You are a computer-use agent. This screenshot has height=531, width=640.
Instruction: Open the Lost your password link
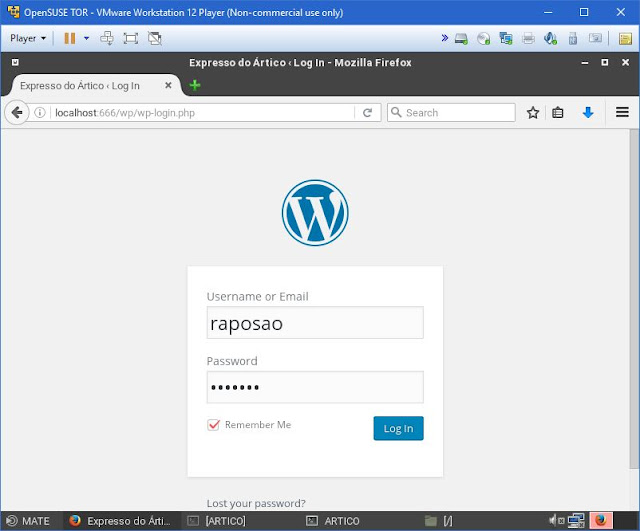[x=256, y=503]
